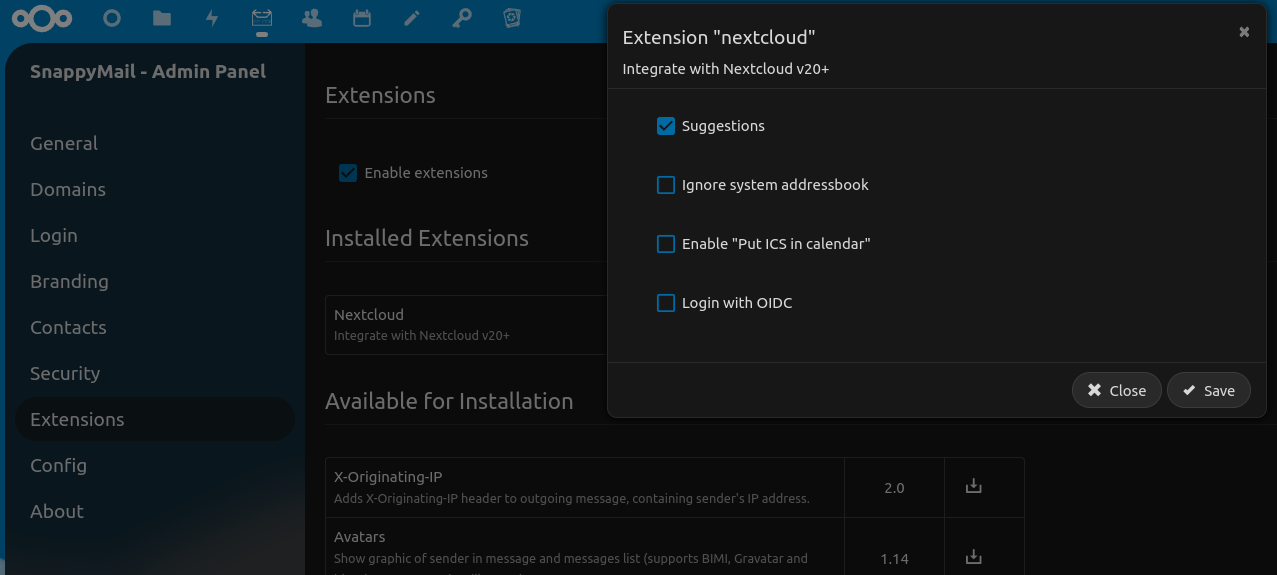This screenshot has height=575, width=1277.
Task: Open the Passwords key icon
Action: point(462,18)
